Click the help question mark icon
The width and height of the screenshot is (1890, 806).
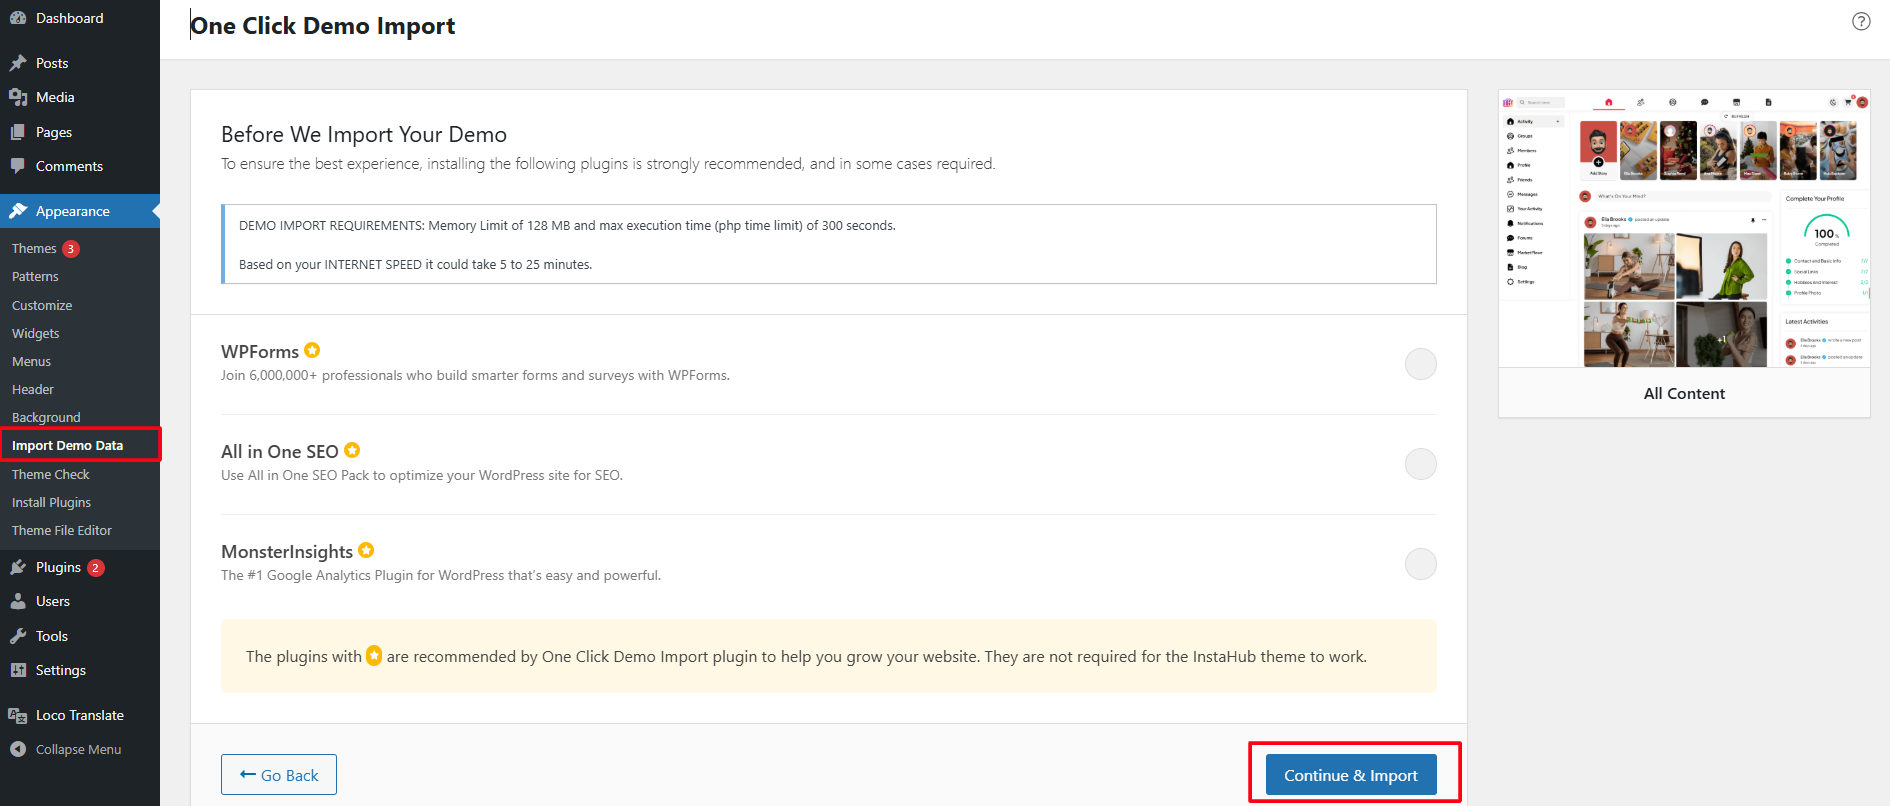pos(1861,21)
